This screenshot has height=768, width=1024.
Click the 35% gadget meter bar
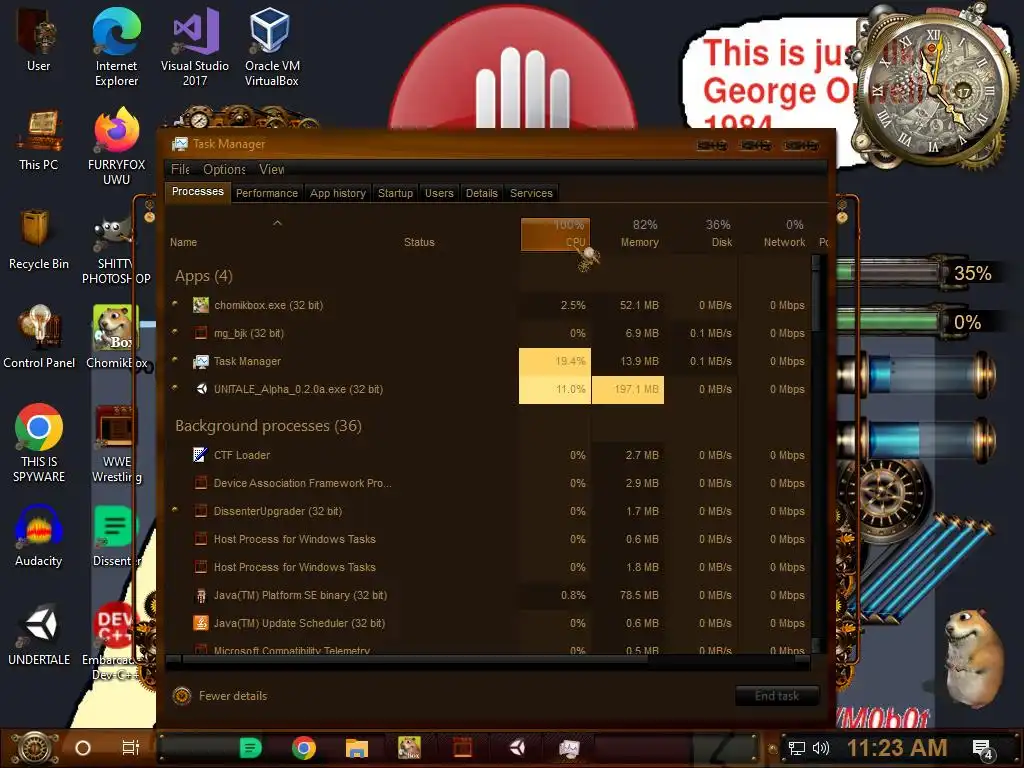tap(891, 272)
